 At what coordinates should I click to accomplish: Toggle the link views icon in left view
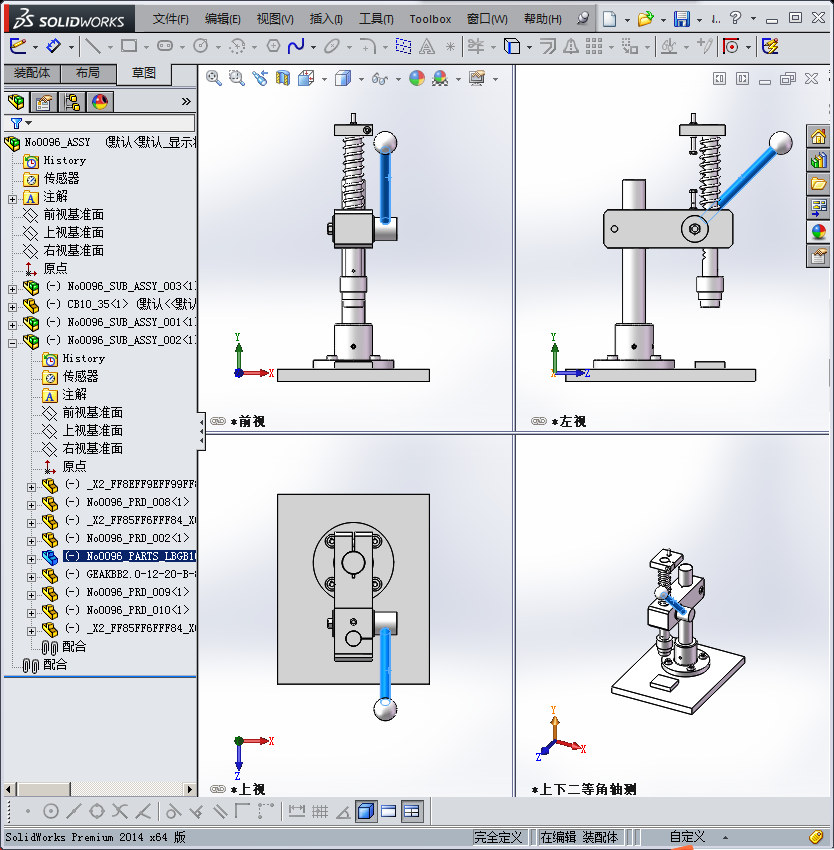pos(538,421)
